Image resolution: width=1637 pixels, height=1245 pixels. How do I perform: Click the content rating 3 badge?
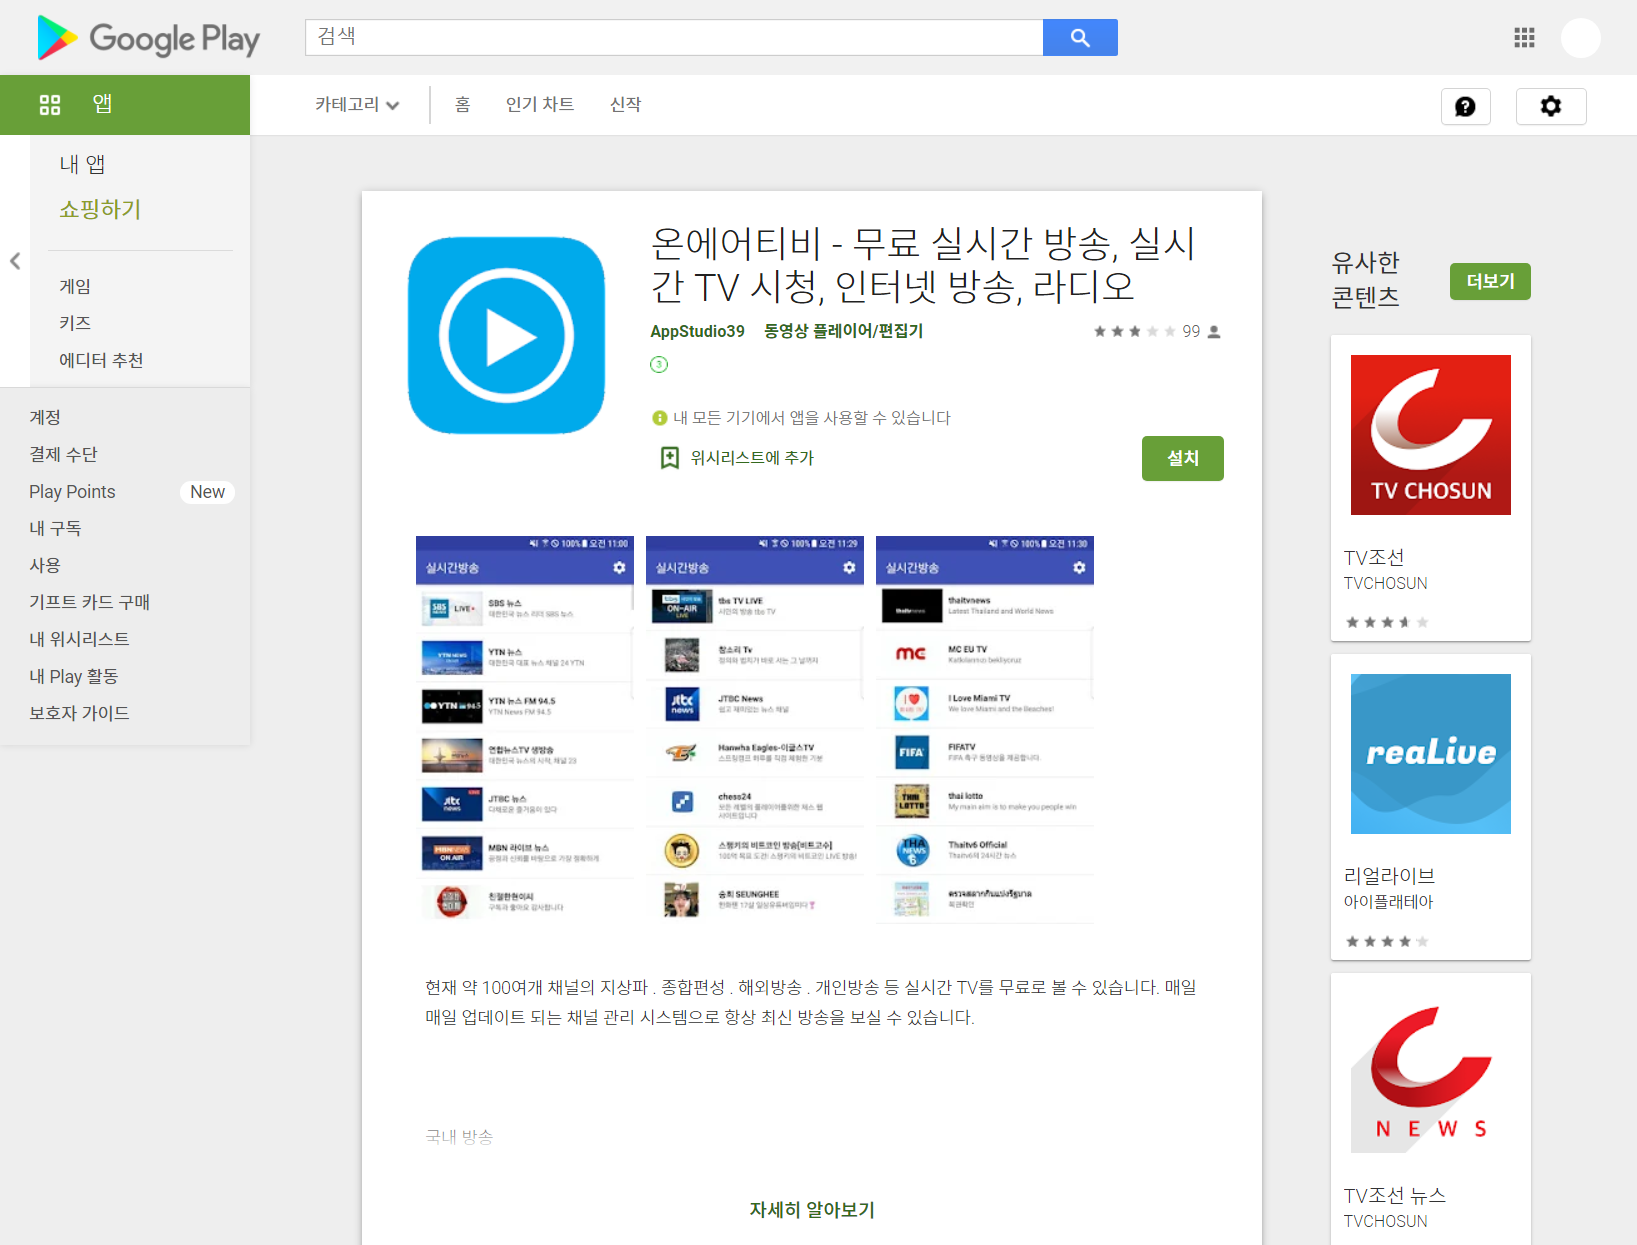[659, 364]
